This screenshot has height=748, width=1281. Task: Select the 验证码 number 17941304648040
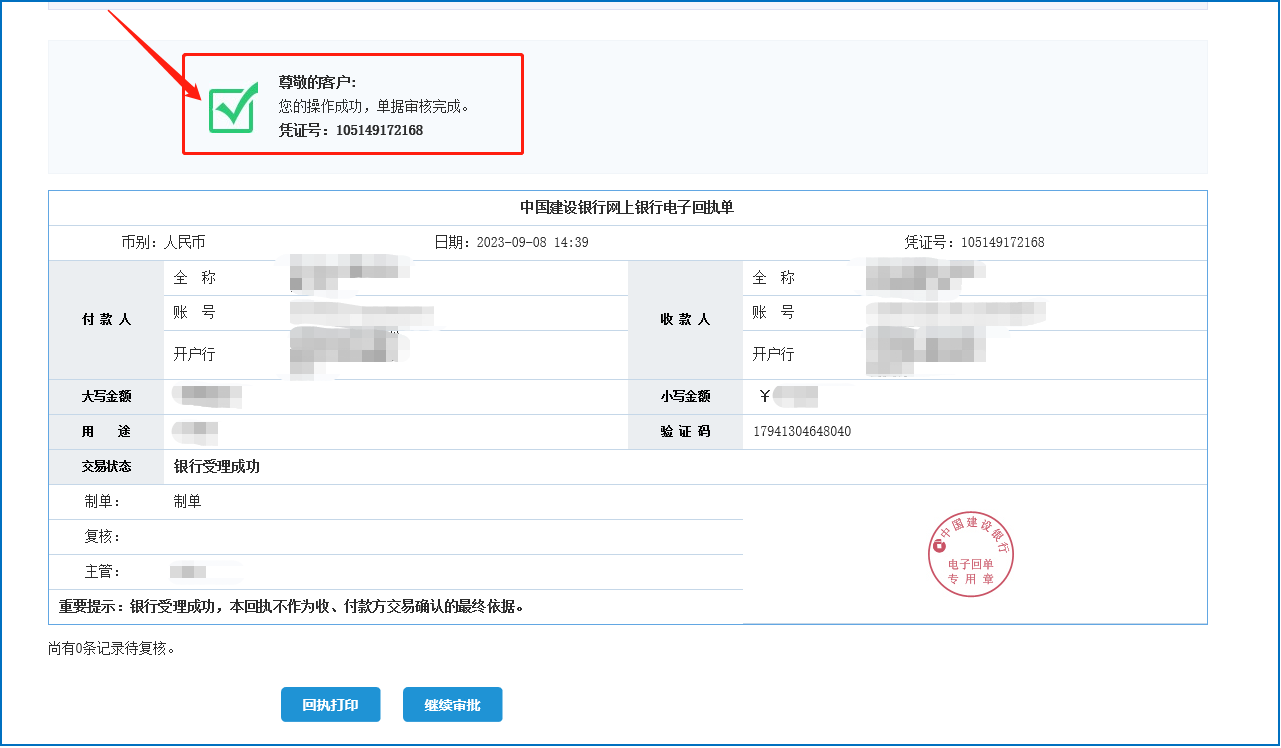tap(802, 431)
